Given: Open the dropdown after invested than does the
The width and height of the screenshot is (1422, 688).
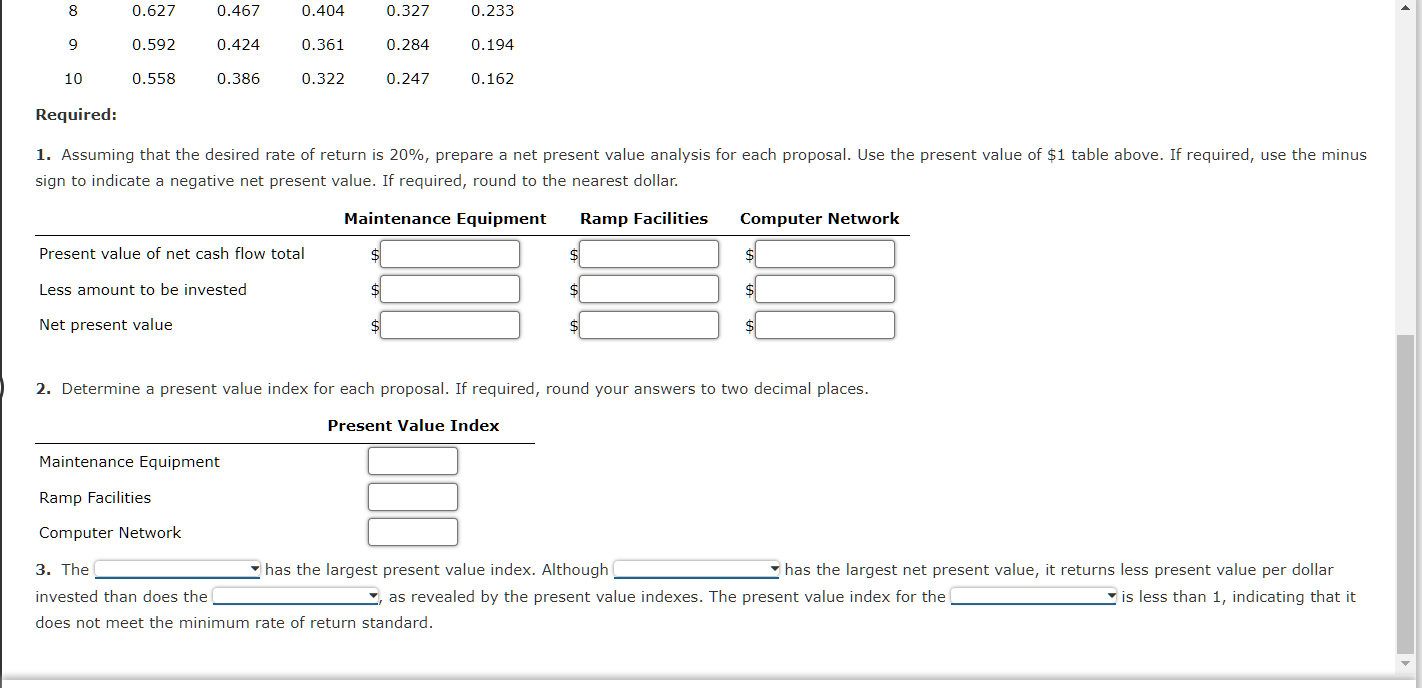Looking at the screenshot, I should tap(295, 595).
